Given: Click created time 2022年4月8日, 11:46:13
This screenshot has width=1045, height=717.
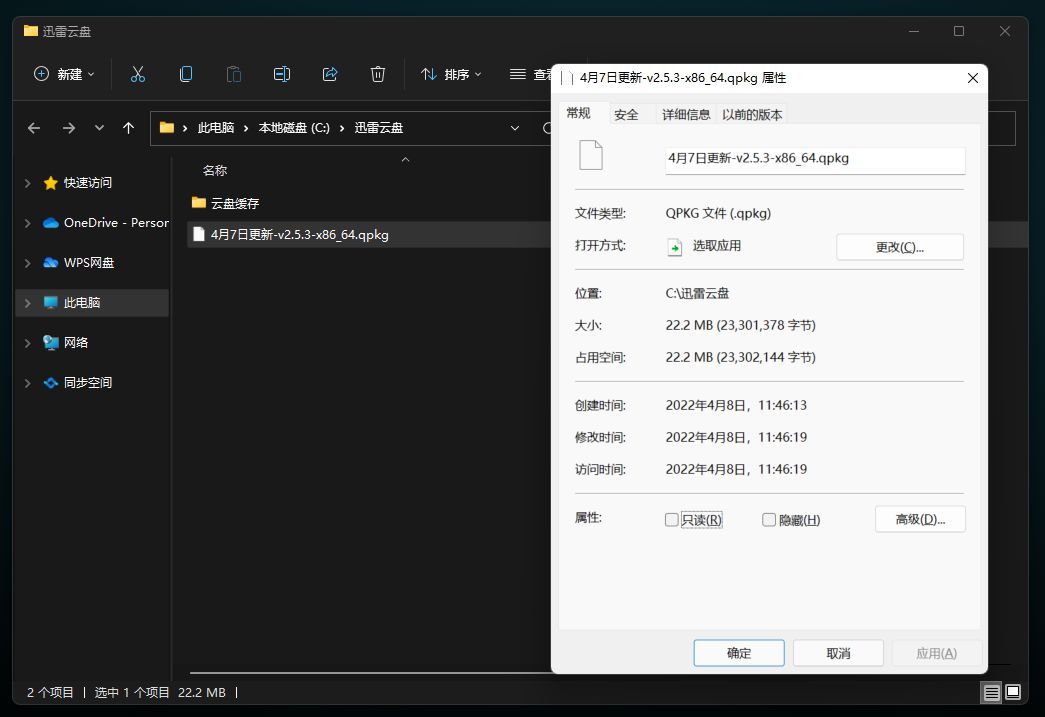Looking at the screenshot, I should coord(736,405).
